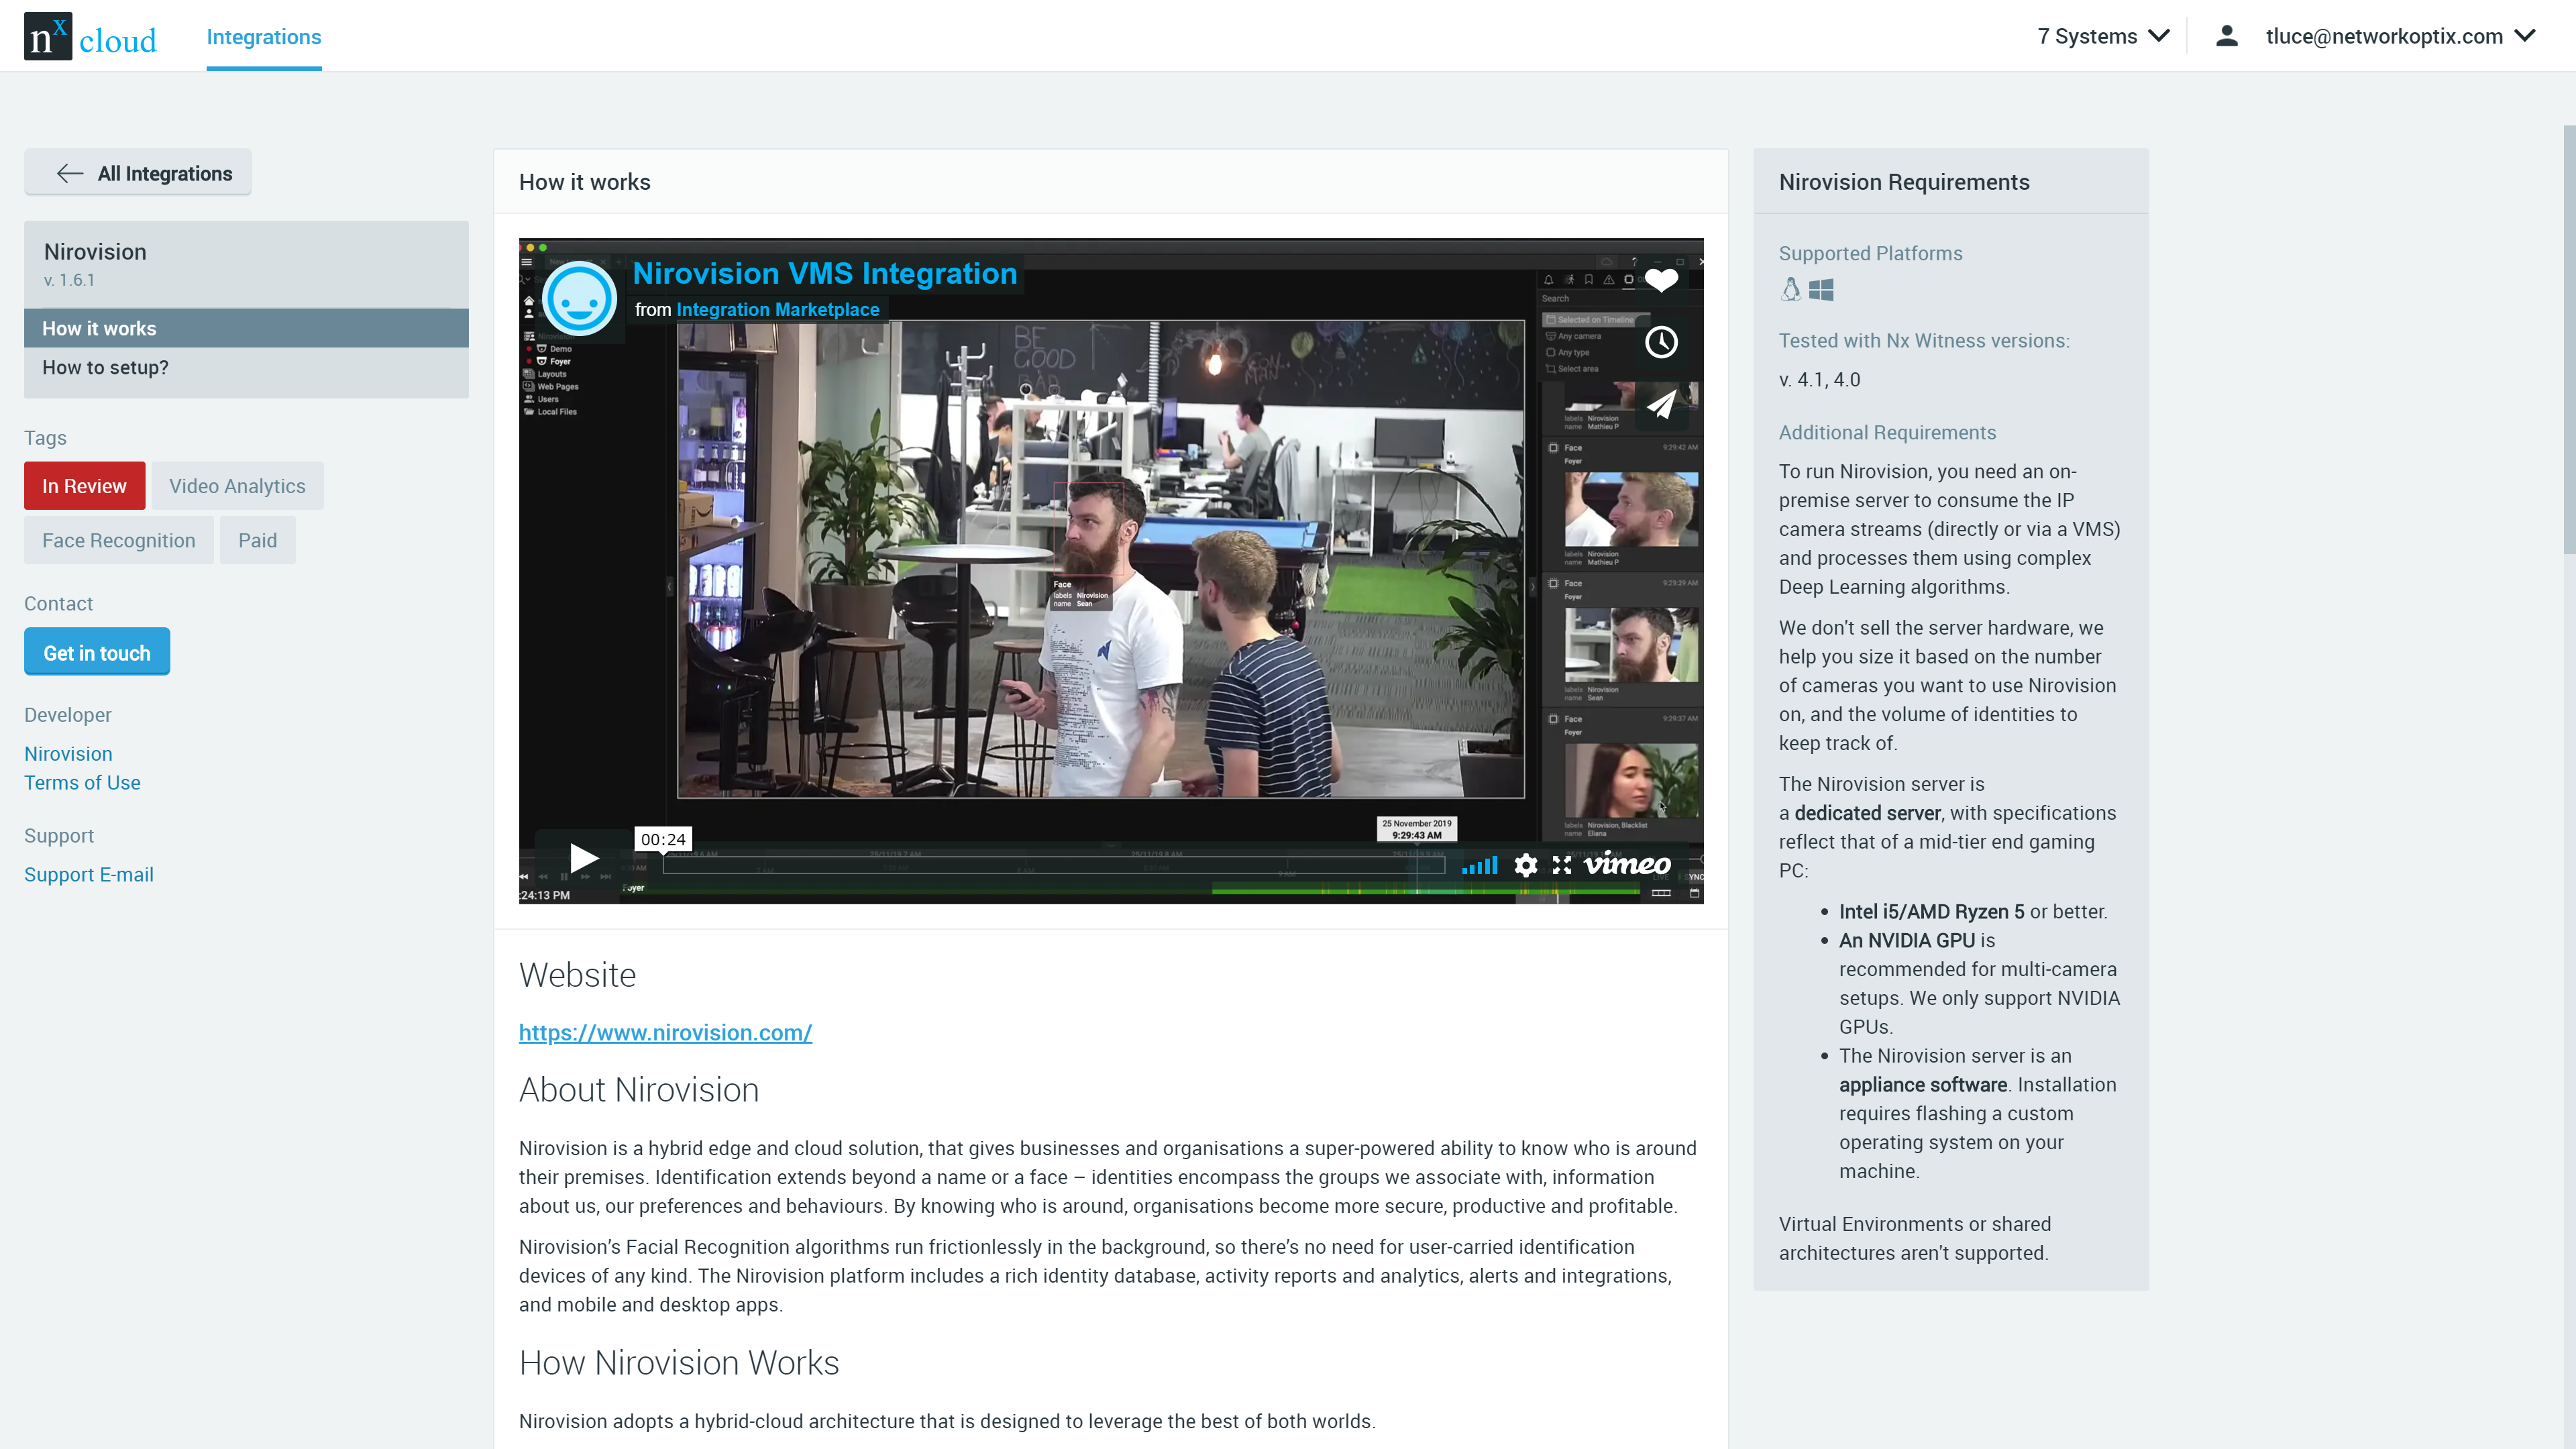Open the Integration Marketplace link in video

pos(778,310)
